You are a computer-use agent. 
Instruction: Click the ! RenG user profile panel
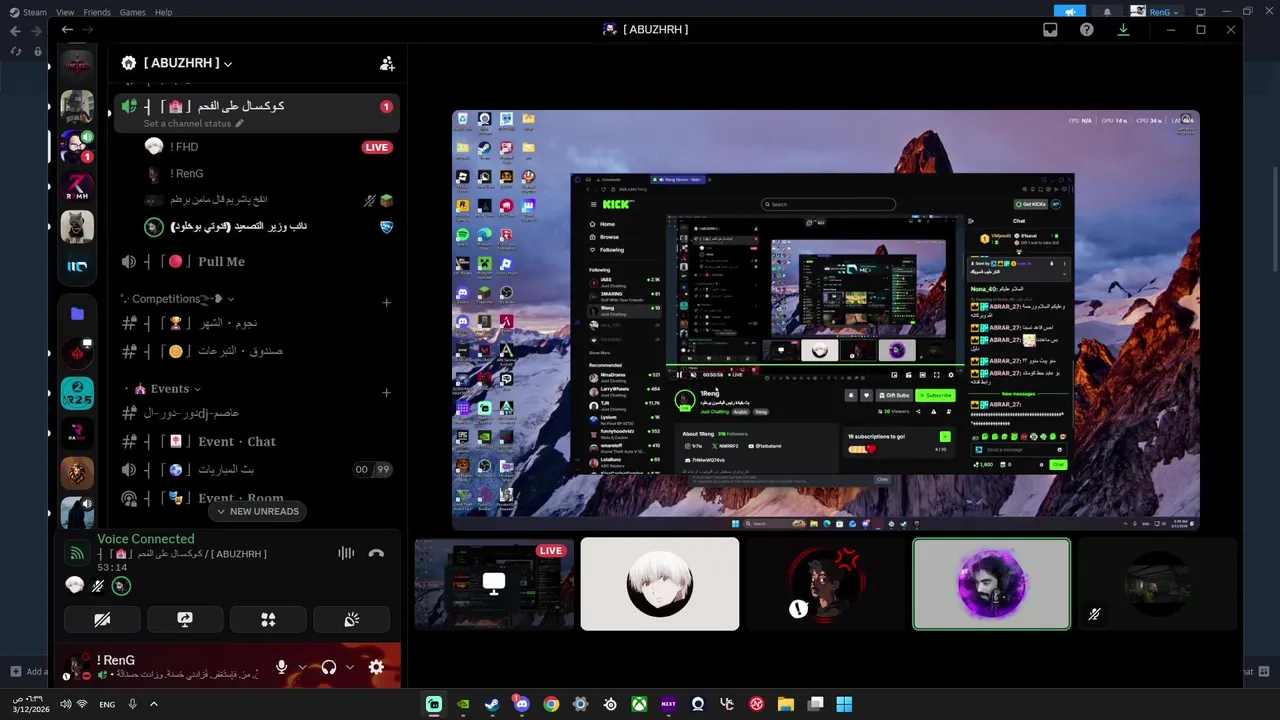tap(160, 667)
